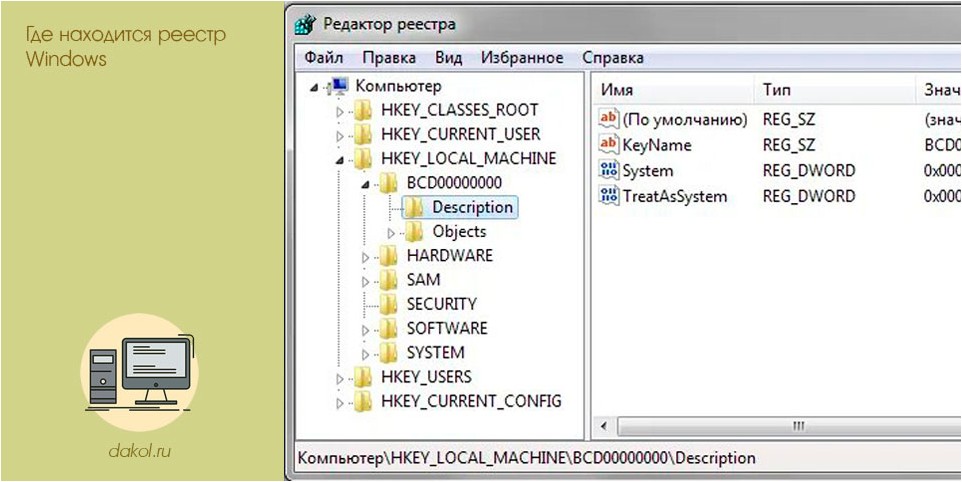962x482 pixels.
Task: Expand the HKEY_USERS node
Action: (340, 379)
